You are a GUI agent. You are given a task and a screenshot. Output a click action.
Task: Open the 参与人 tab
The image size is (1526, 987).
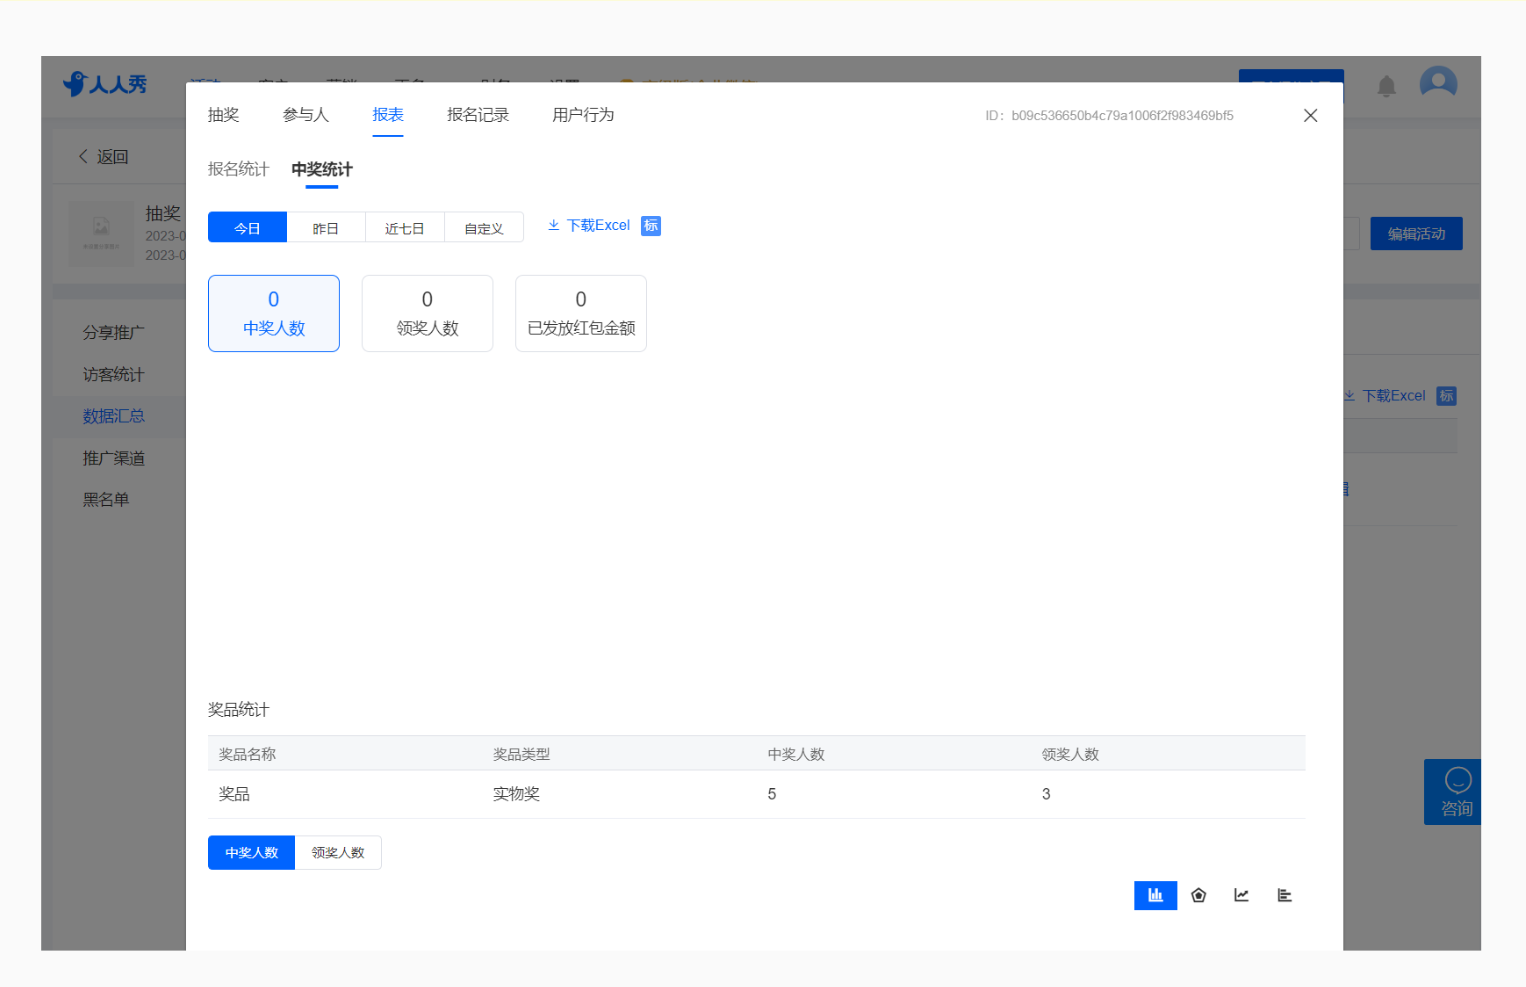tap(306, 115)
